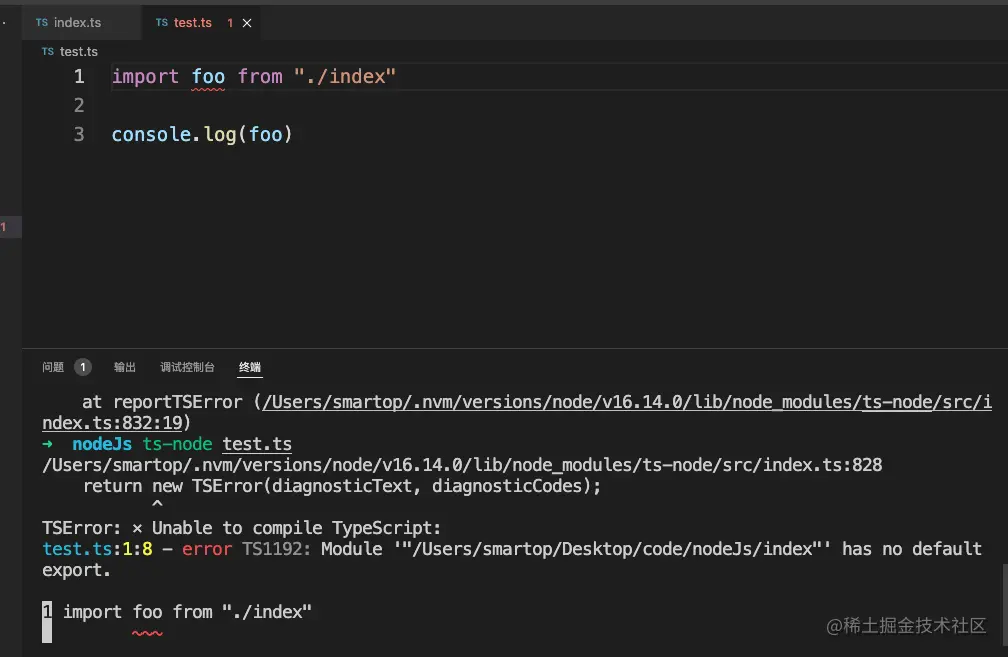This screenshot has height=657, width=1008.
Task: Click the TS icon on test.ts tab
Action: coord(162,22)
